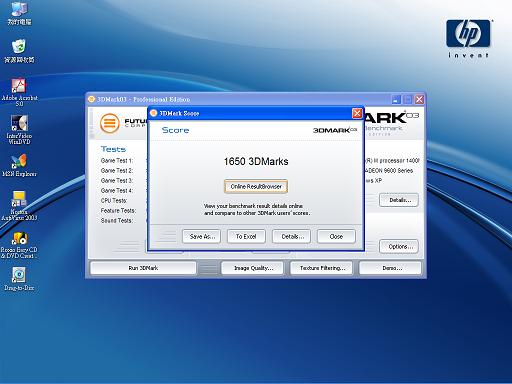
Task: Open Norton AntiVirus 2003 shortcut
Action: (19, 205)
